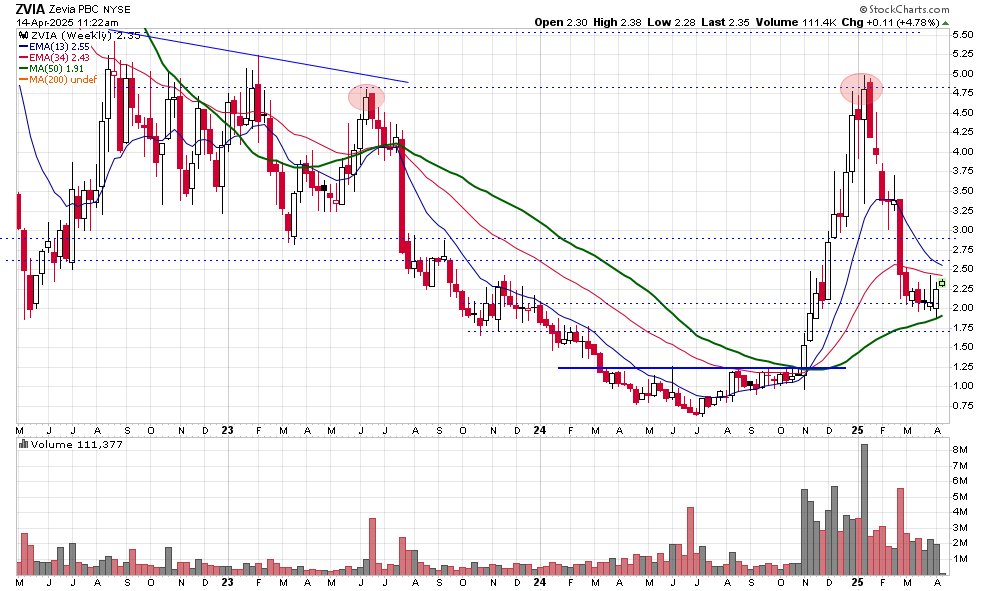Click the 5.50 price label on the right axis
Screen dimensions: 990x591
tap(965, 34)
